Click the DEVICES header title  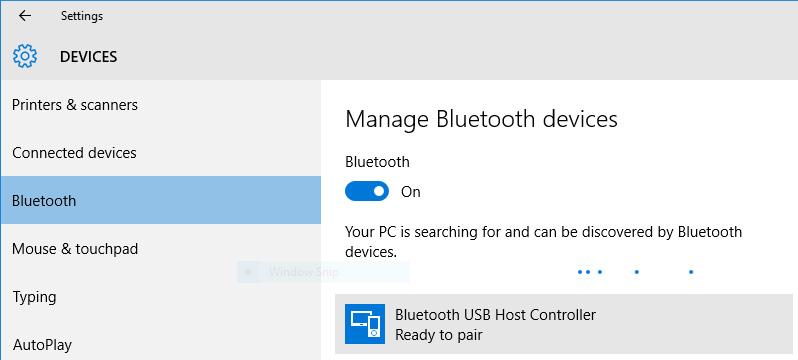point(89,57)
